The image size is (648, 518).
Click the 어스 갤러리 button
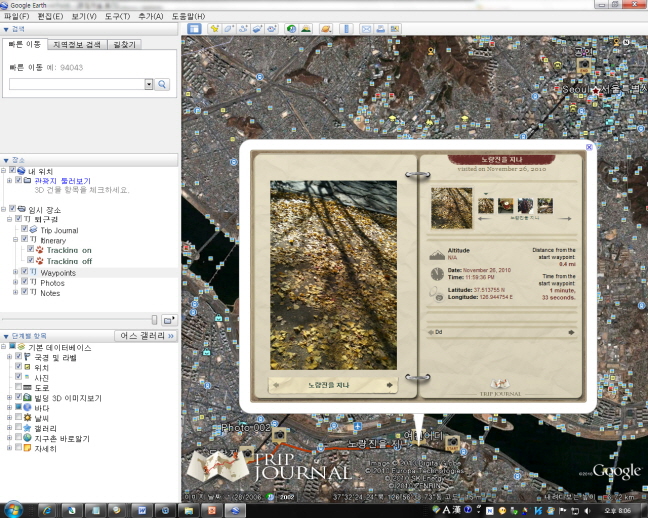point(146,336)
